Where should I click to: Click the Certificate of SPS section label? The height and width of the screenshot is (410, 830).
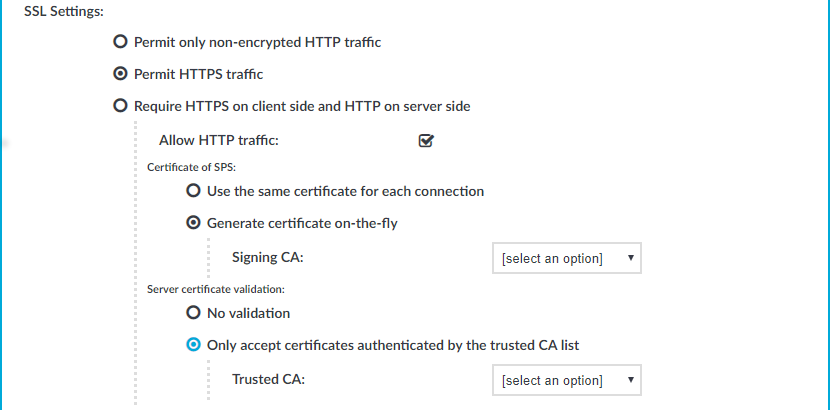click(191, 167)
